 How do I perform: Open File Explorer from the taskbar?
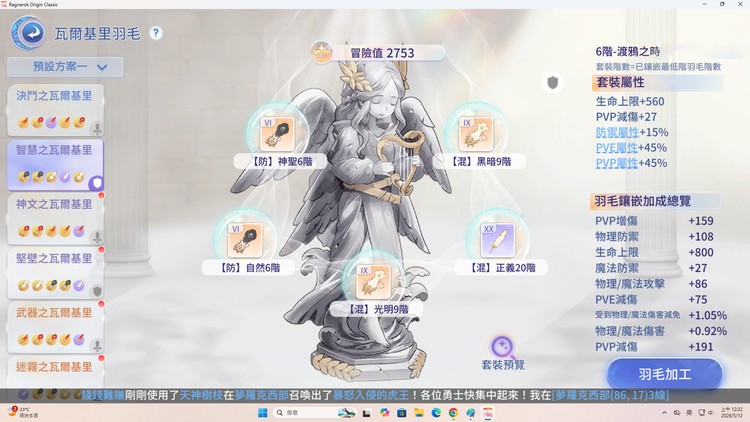click(x=419, y=412)
